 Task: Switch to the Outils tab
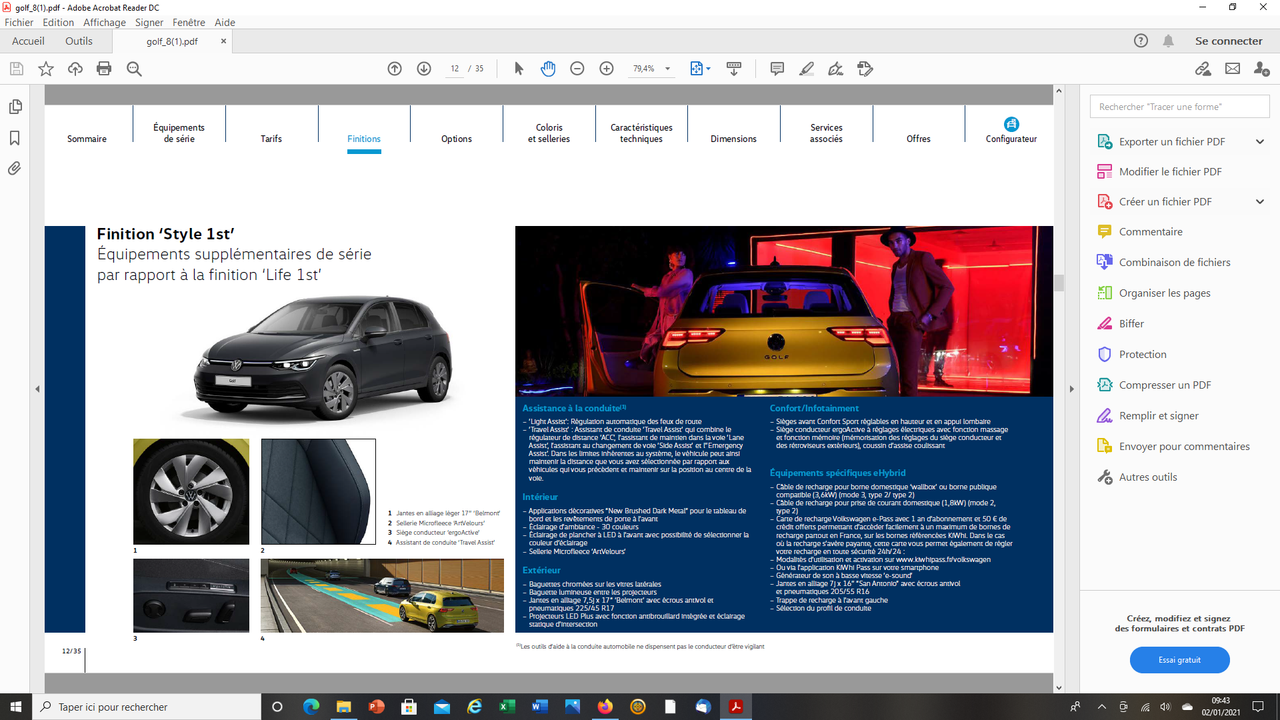coord(79,41)
